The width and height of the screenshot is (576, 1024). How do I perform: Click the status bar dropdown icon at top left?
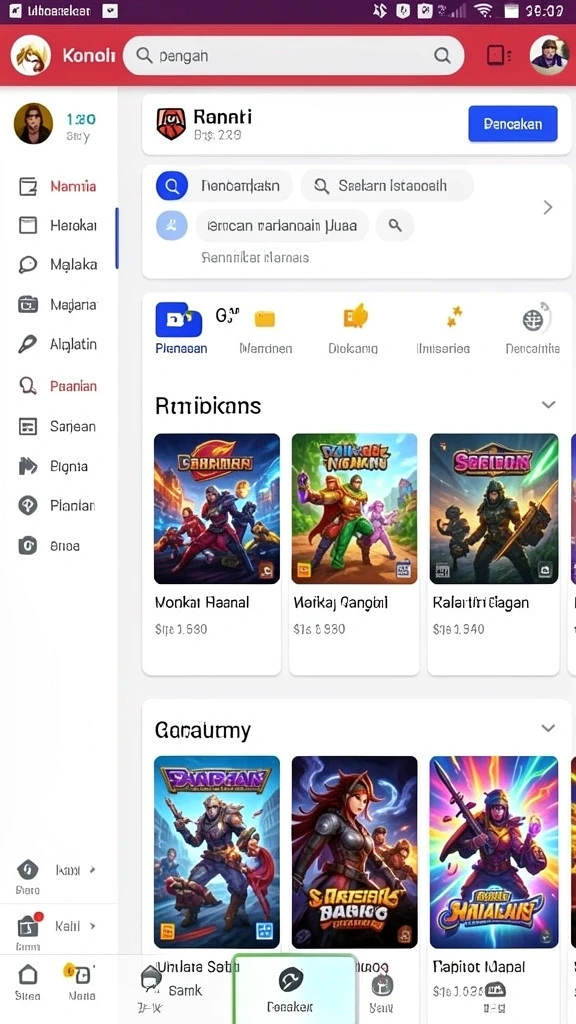tap(110, 10)
